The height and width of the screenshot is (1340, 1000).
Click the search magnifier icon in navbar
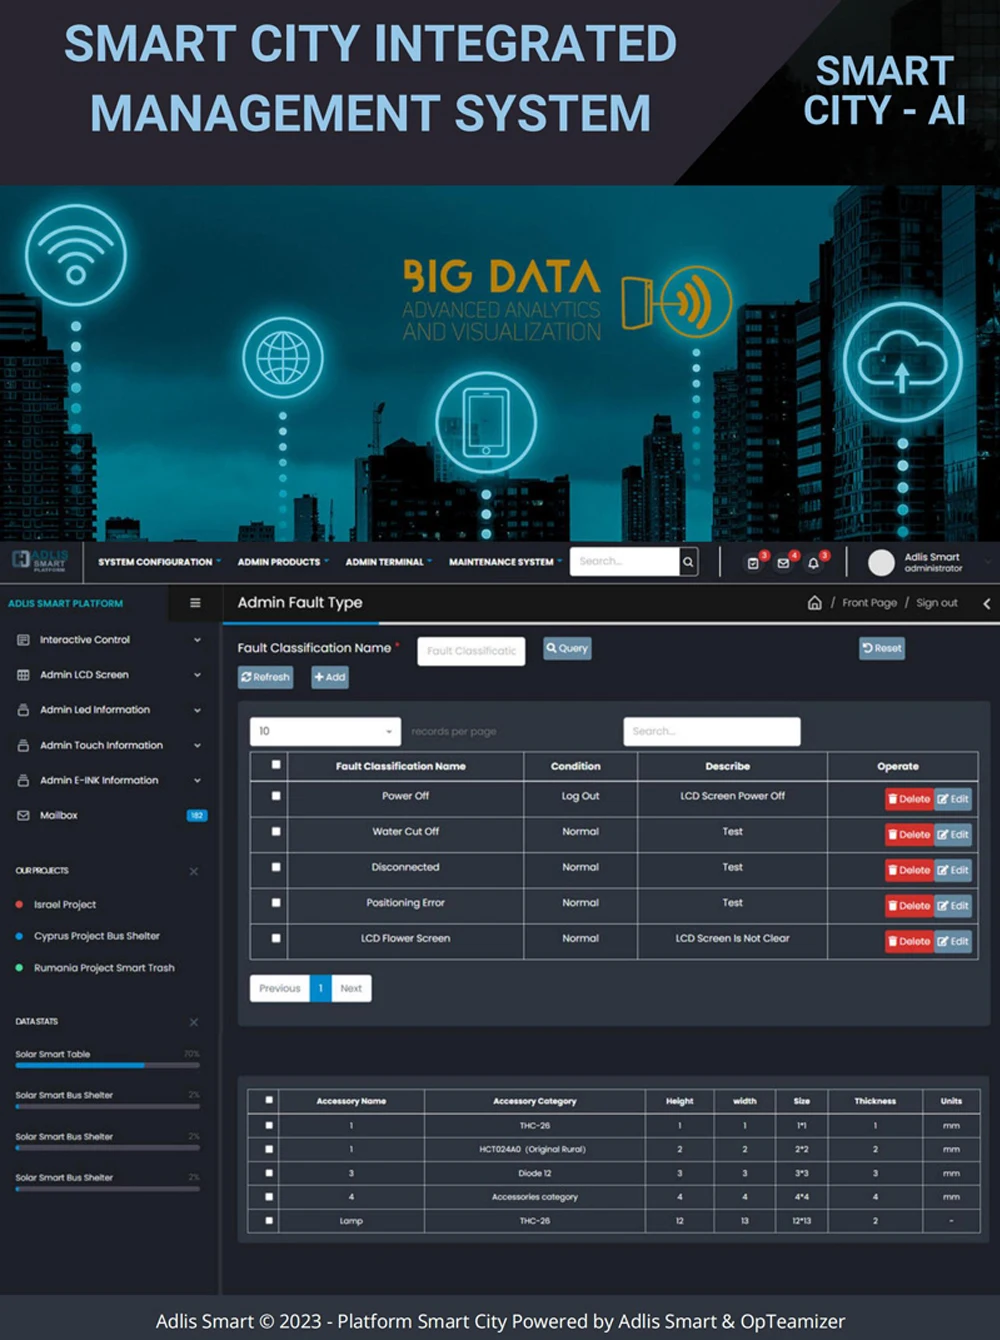(688, 562)
